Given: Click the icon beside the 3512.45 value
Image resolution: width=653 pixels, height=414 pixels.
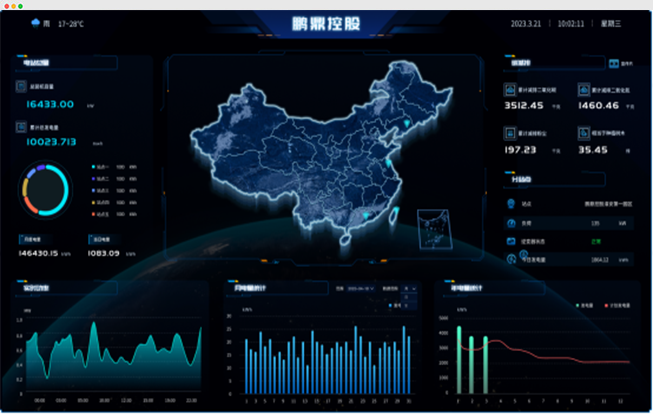Looking at the screenshot, I should pyautogui.click(x=510, y=88).
